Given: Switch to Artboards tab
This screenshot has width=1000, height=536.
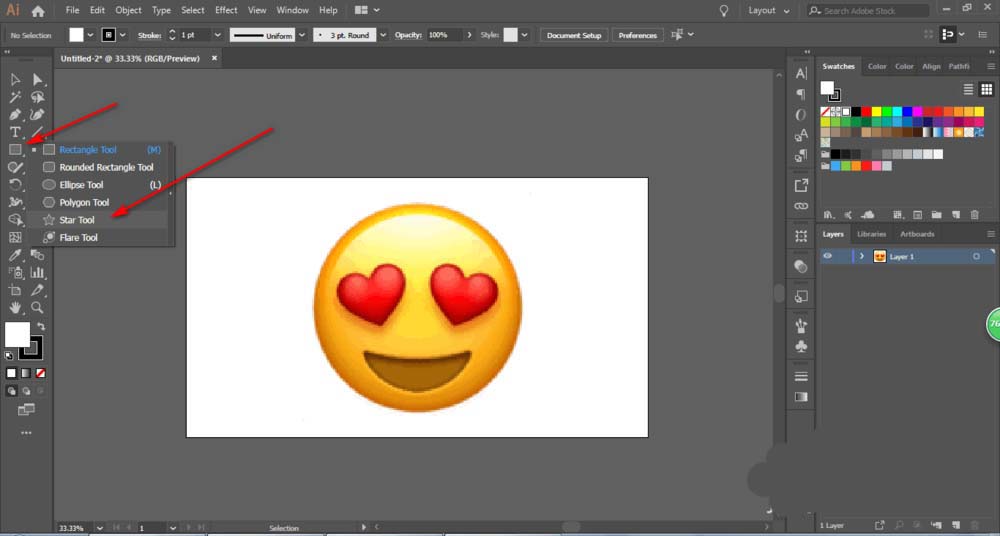Looking at the screenshot, I should 917,234.
